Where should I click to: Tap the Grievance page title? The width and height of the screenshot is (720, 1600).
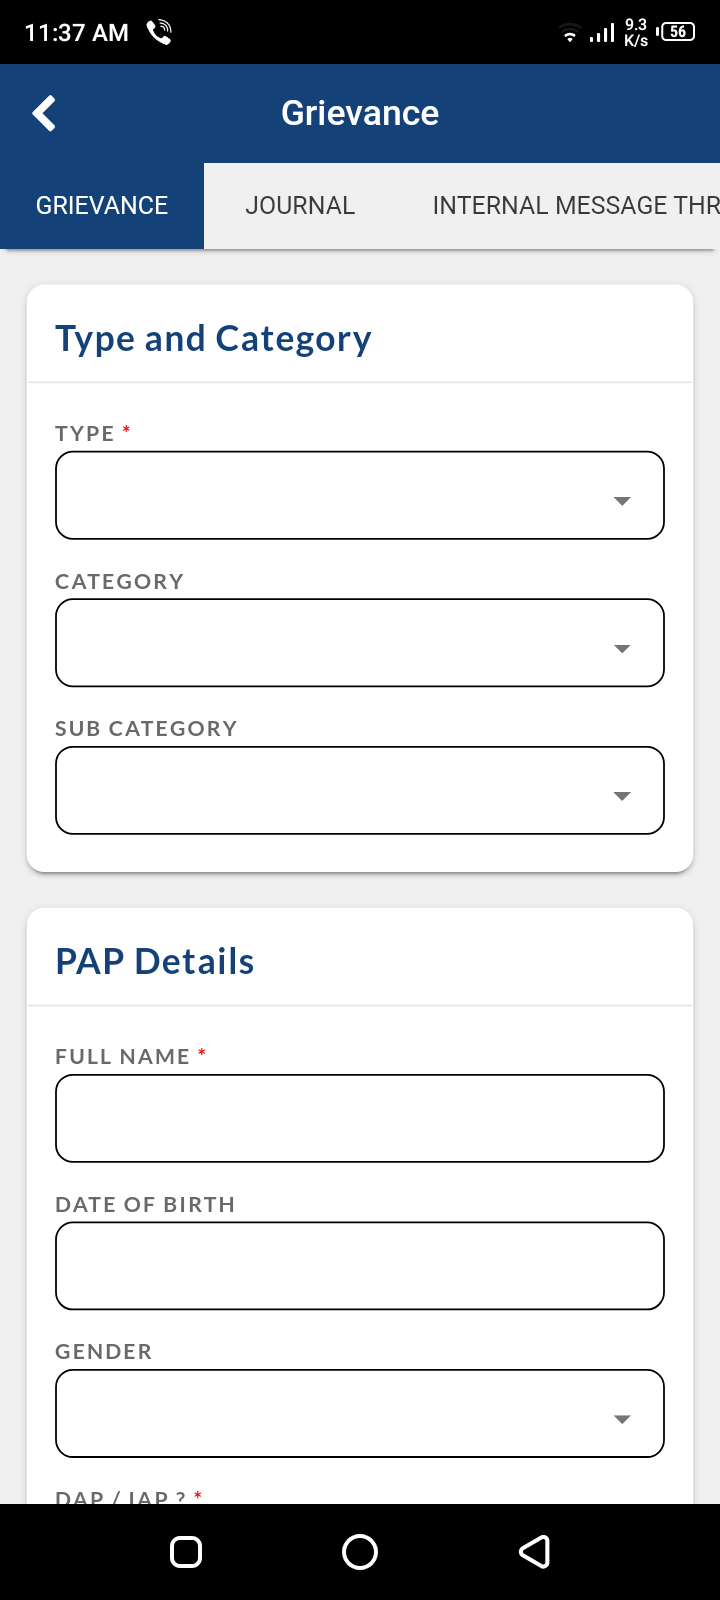click(x=360, y=114)
